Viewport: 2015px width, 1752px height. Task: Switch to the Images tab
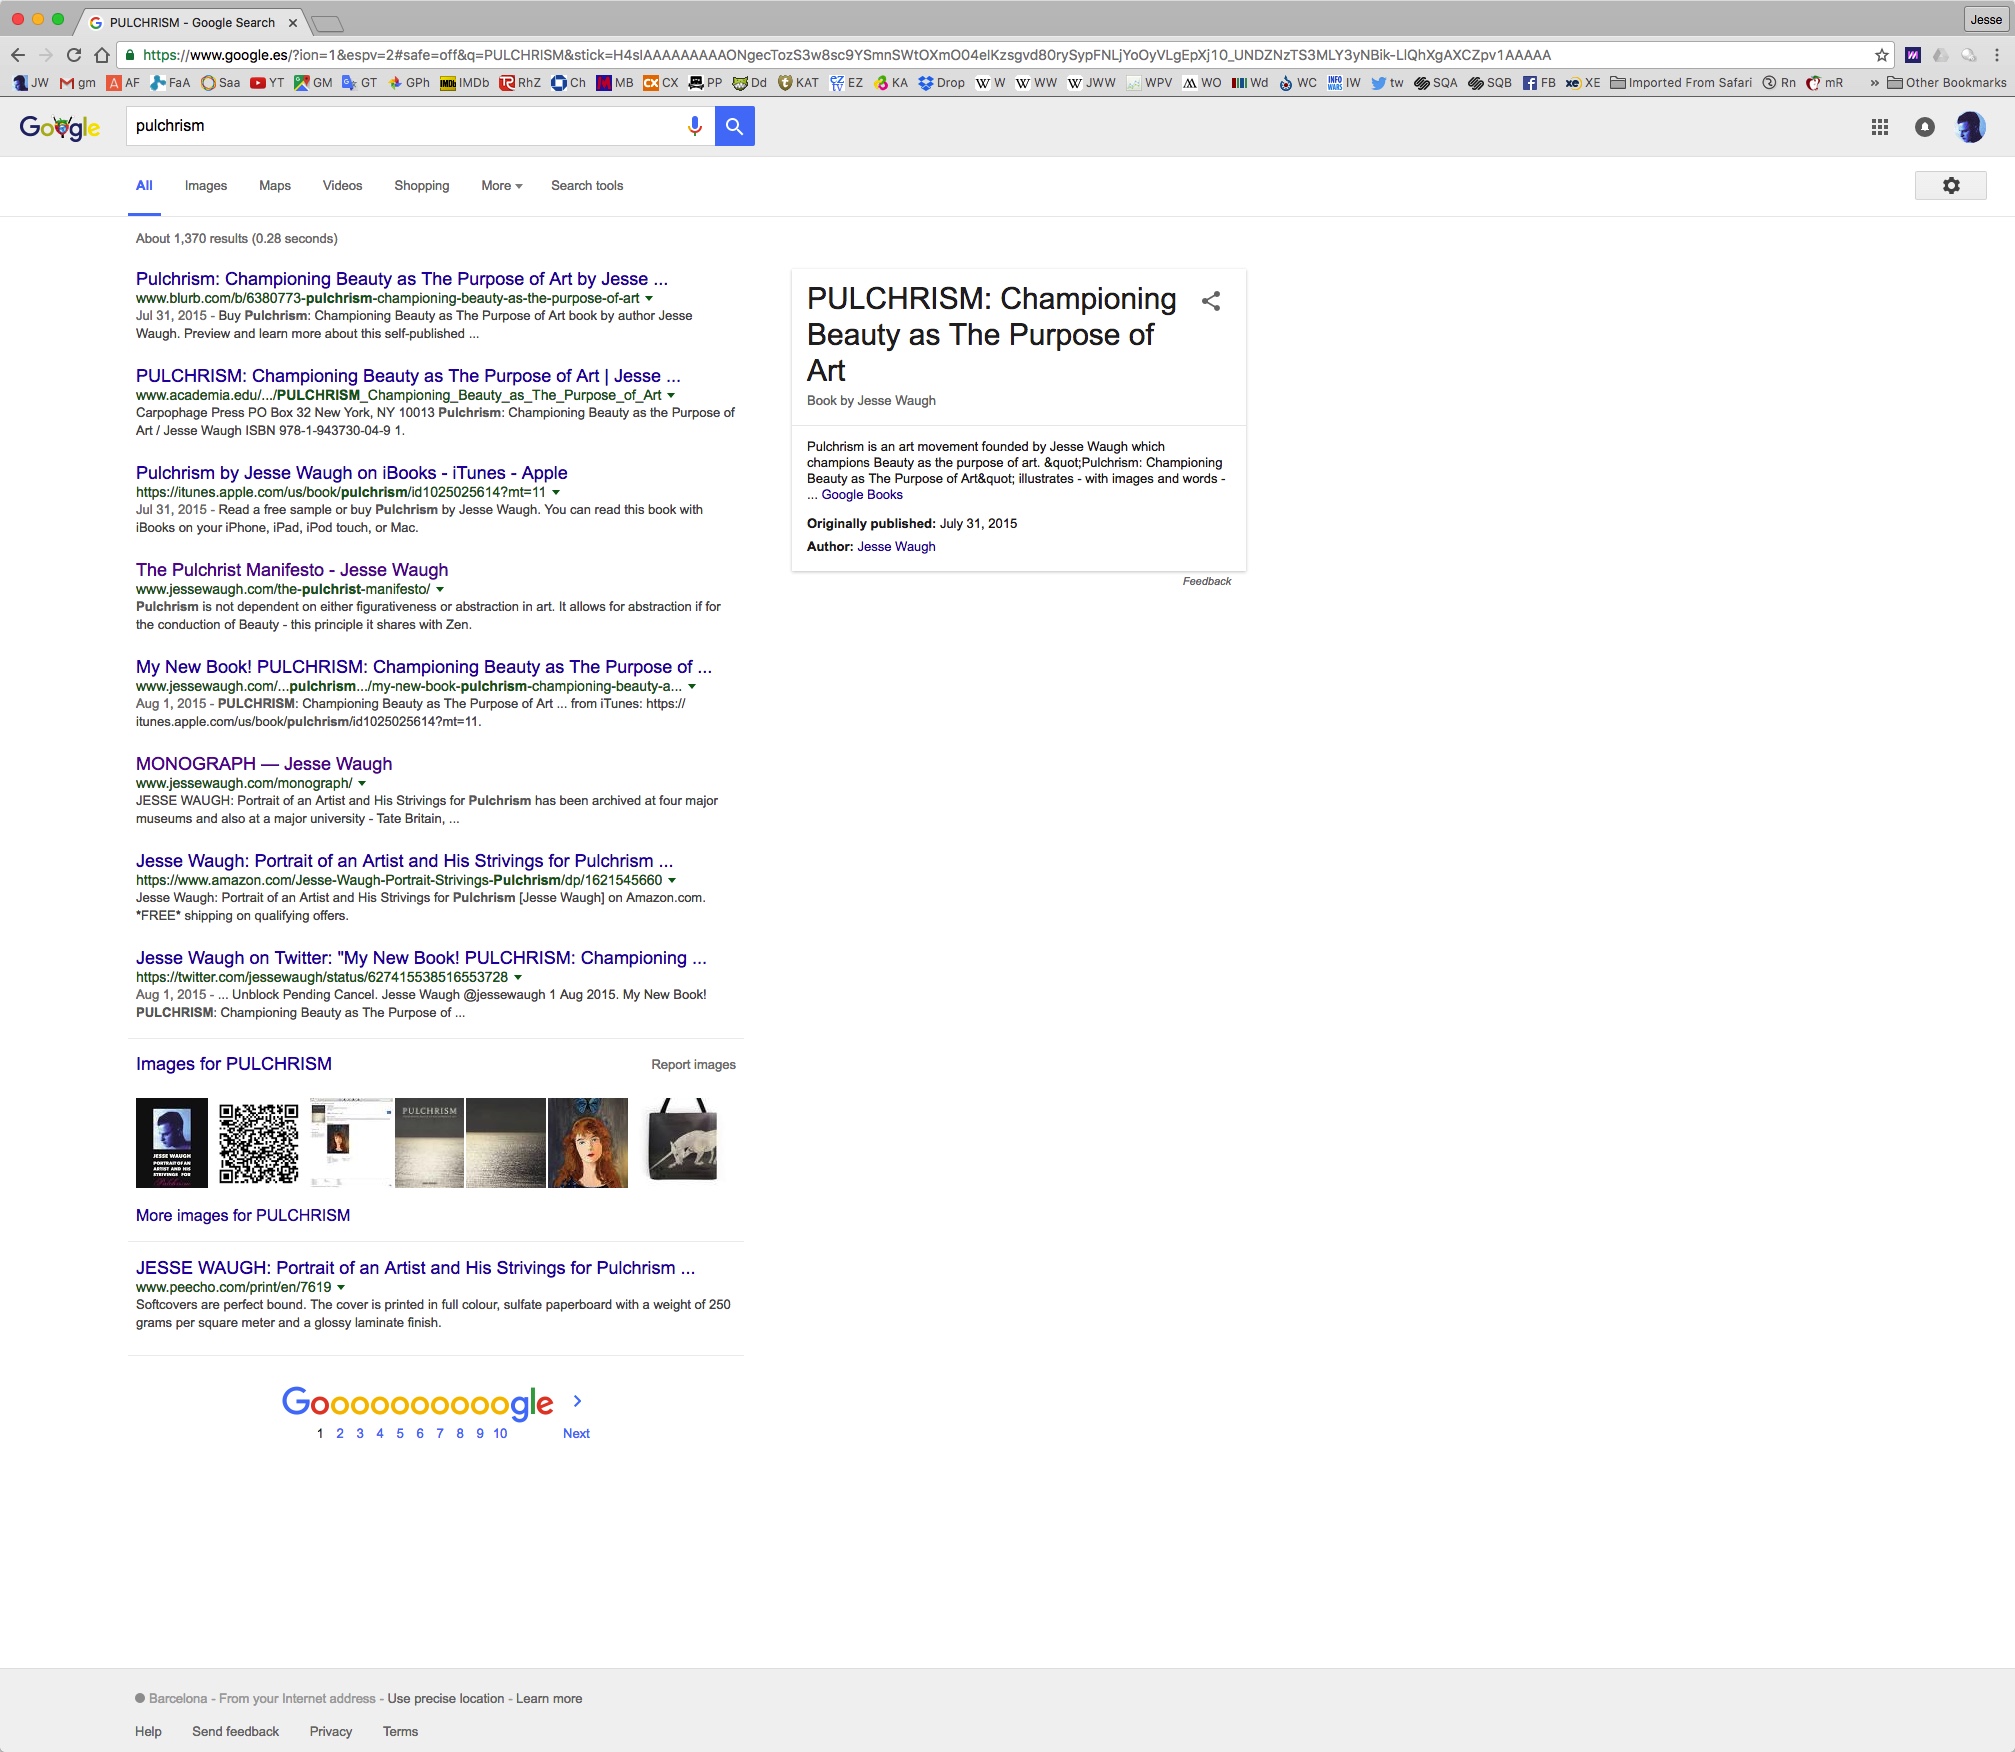(x=206, y=186)
